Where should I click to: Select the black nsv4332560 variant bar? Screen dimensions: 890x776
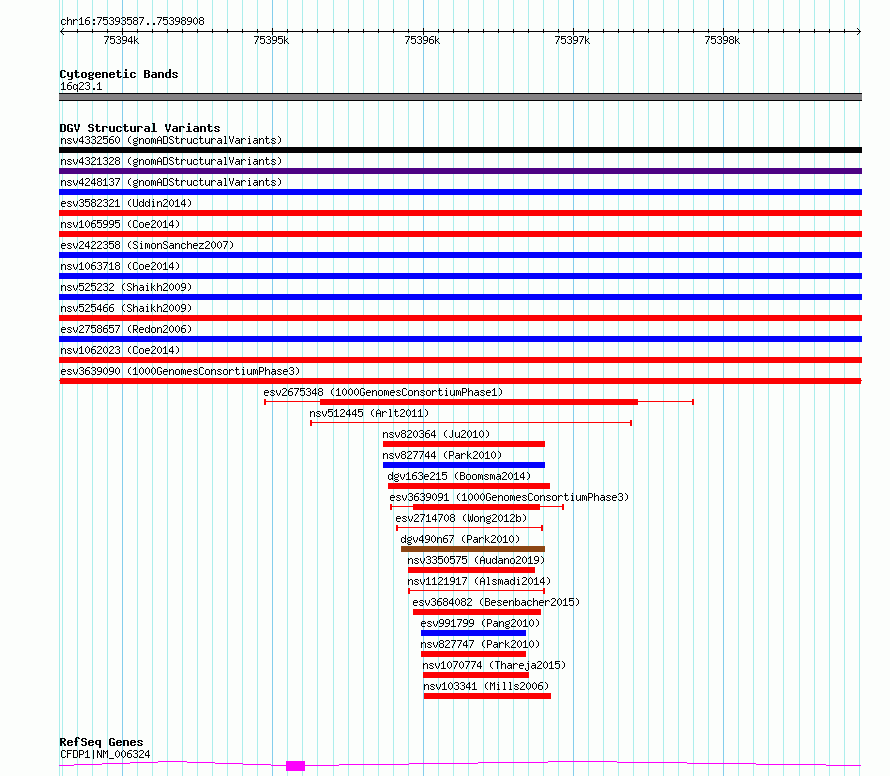(460, 150)
